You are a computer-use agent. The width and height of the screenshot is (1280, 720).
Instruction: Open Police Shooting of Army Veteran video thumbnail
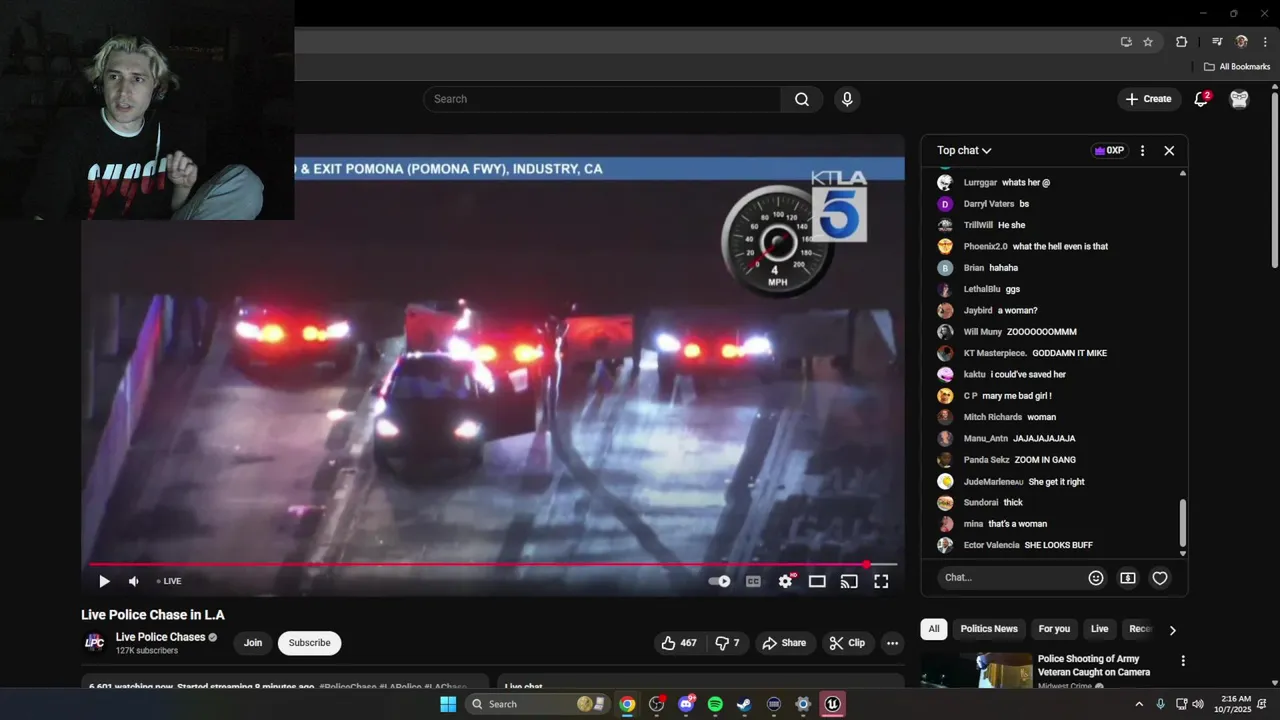[977, 671]
